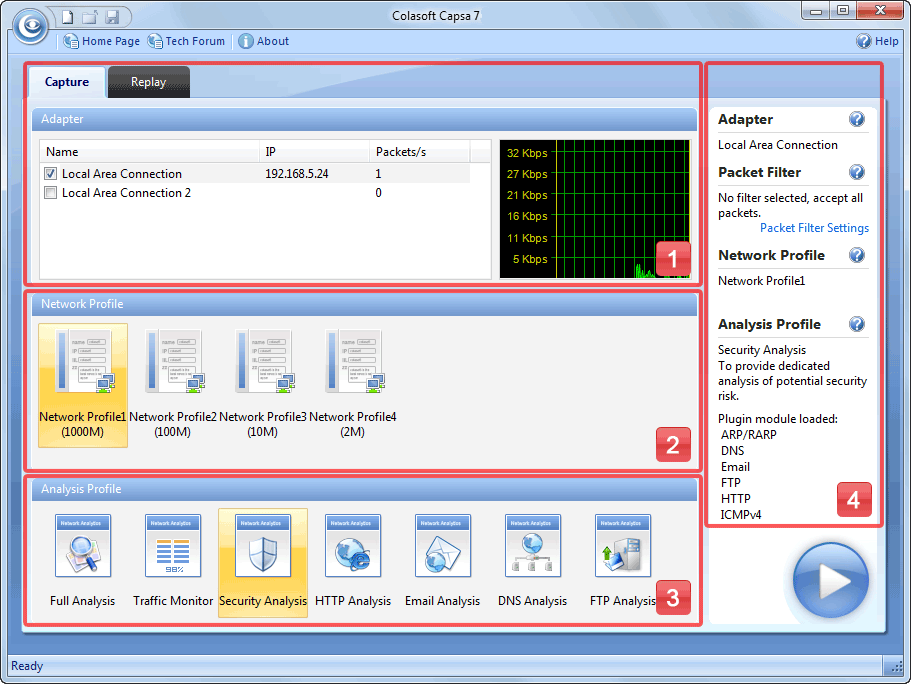Open the Colasoft application orb menu
Image resolution: width=911 pixels, height=684 pixels.
coord(30,26)
